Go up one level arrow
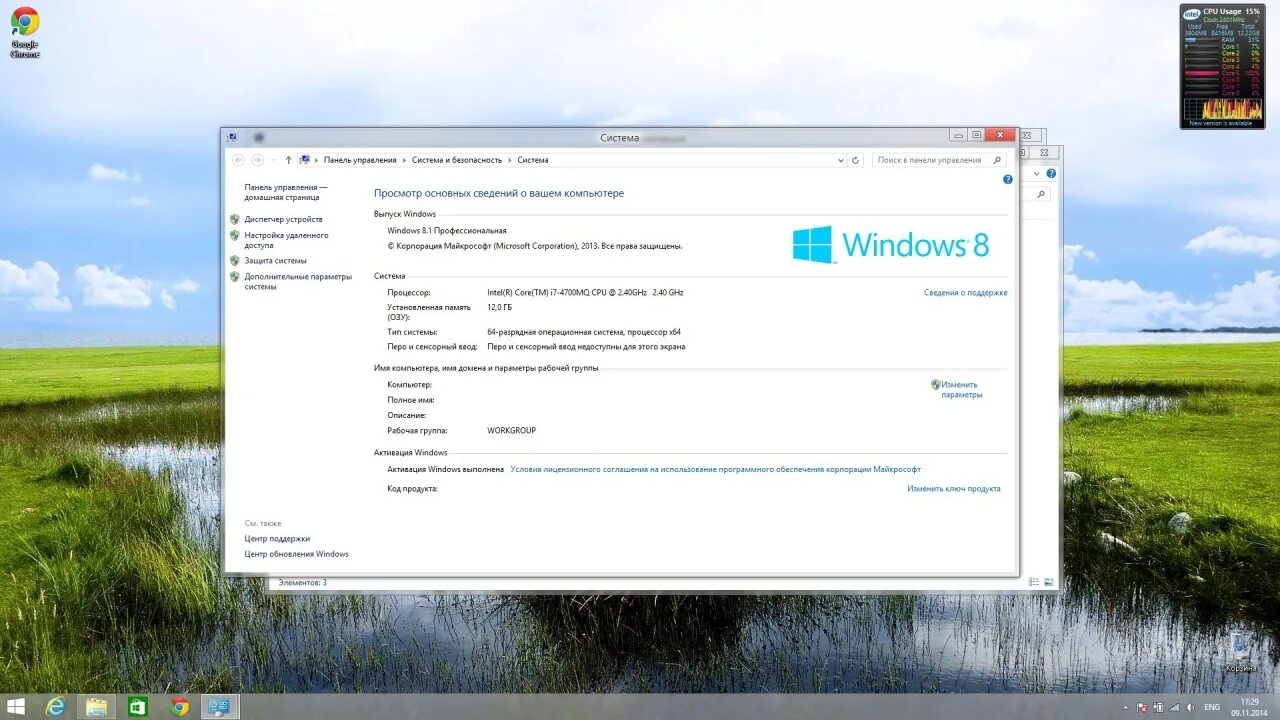The image size is (1280, 720). tap(289, 160)
